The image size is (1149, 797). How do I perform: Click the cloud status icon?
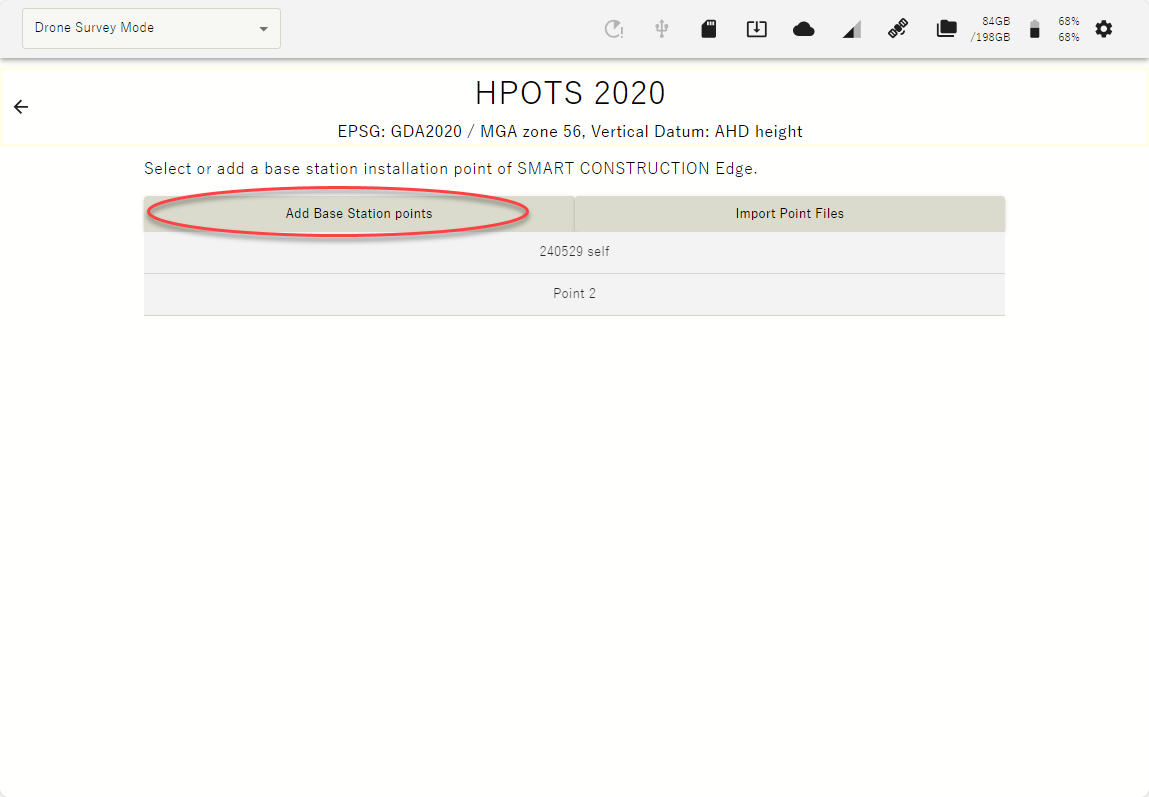click(x=804, y=29)
